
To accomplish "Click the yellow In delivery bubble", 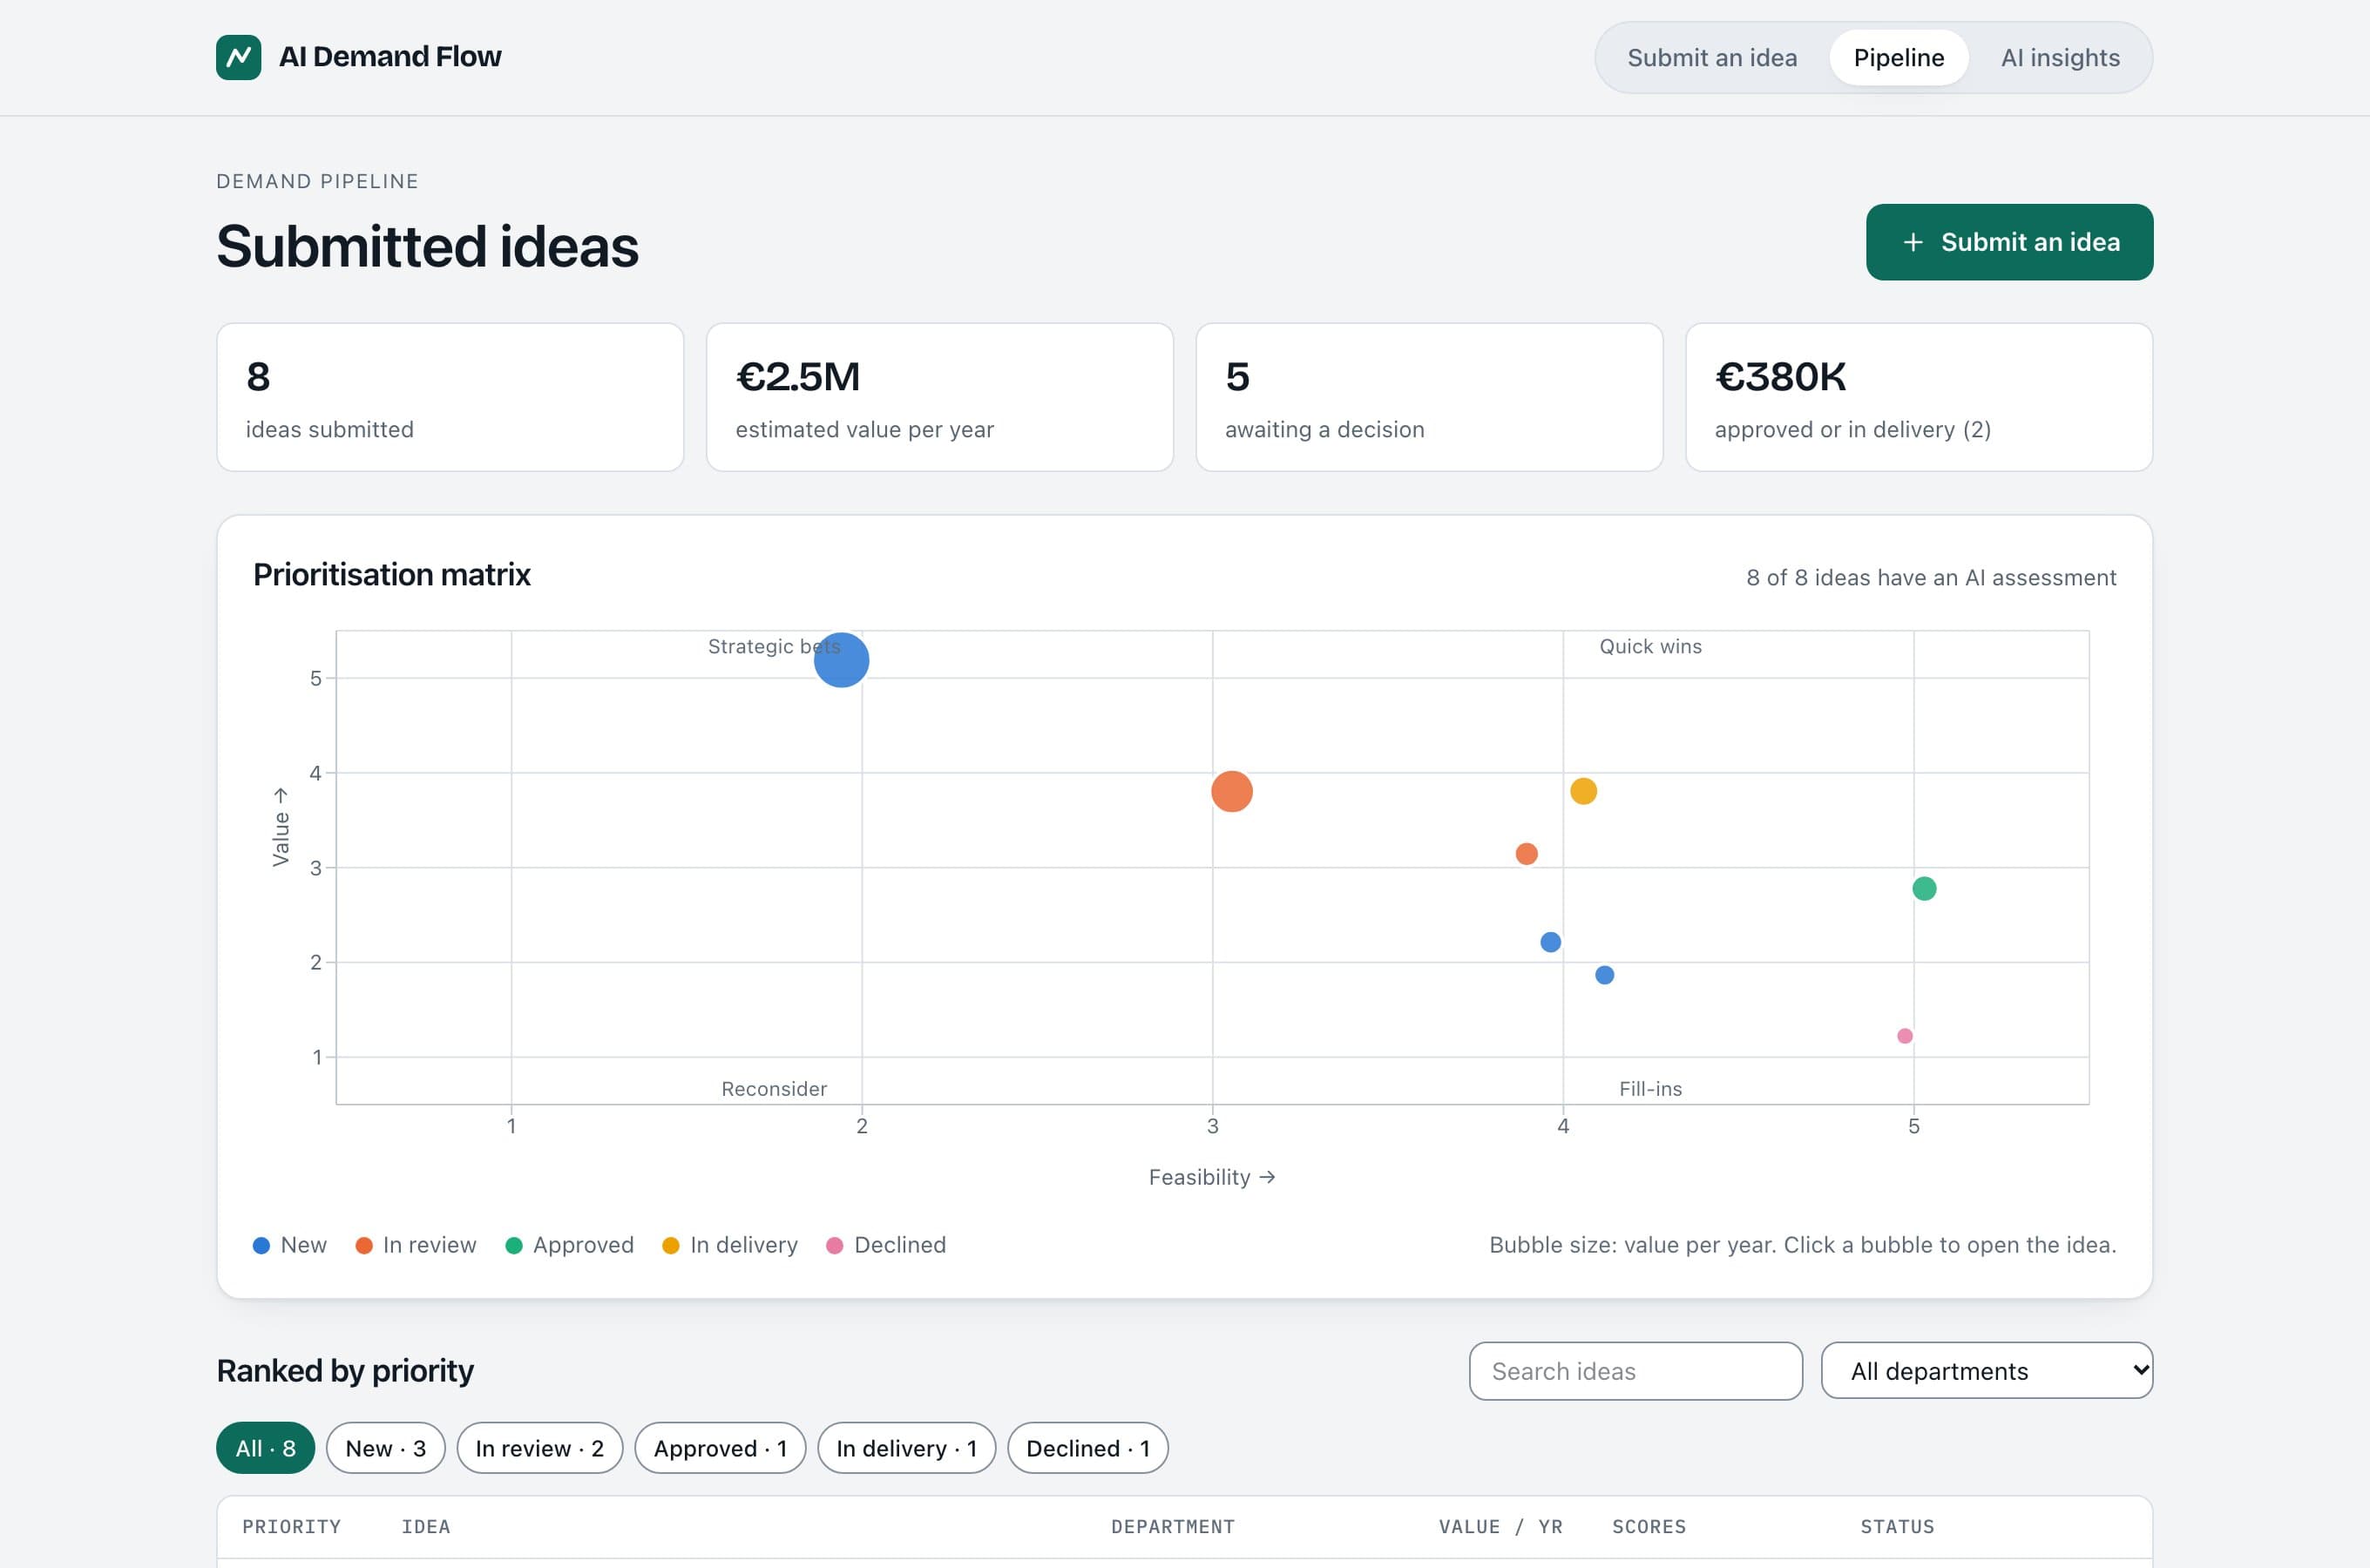I will [1583, 791].
